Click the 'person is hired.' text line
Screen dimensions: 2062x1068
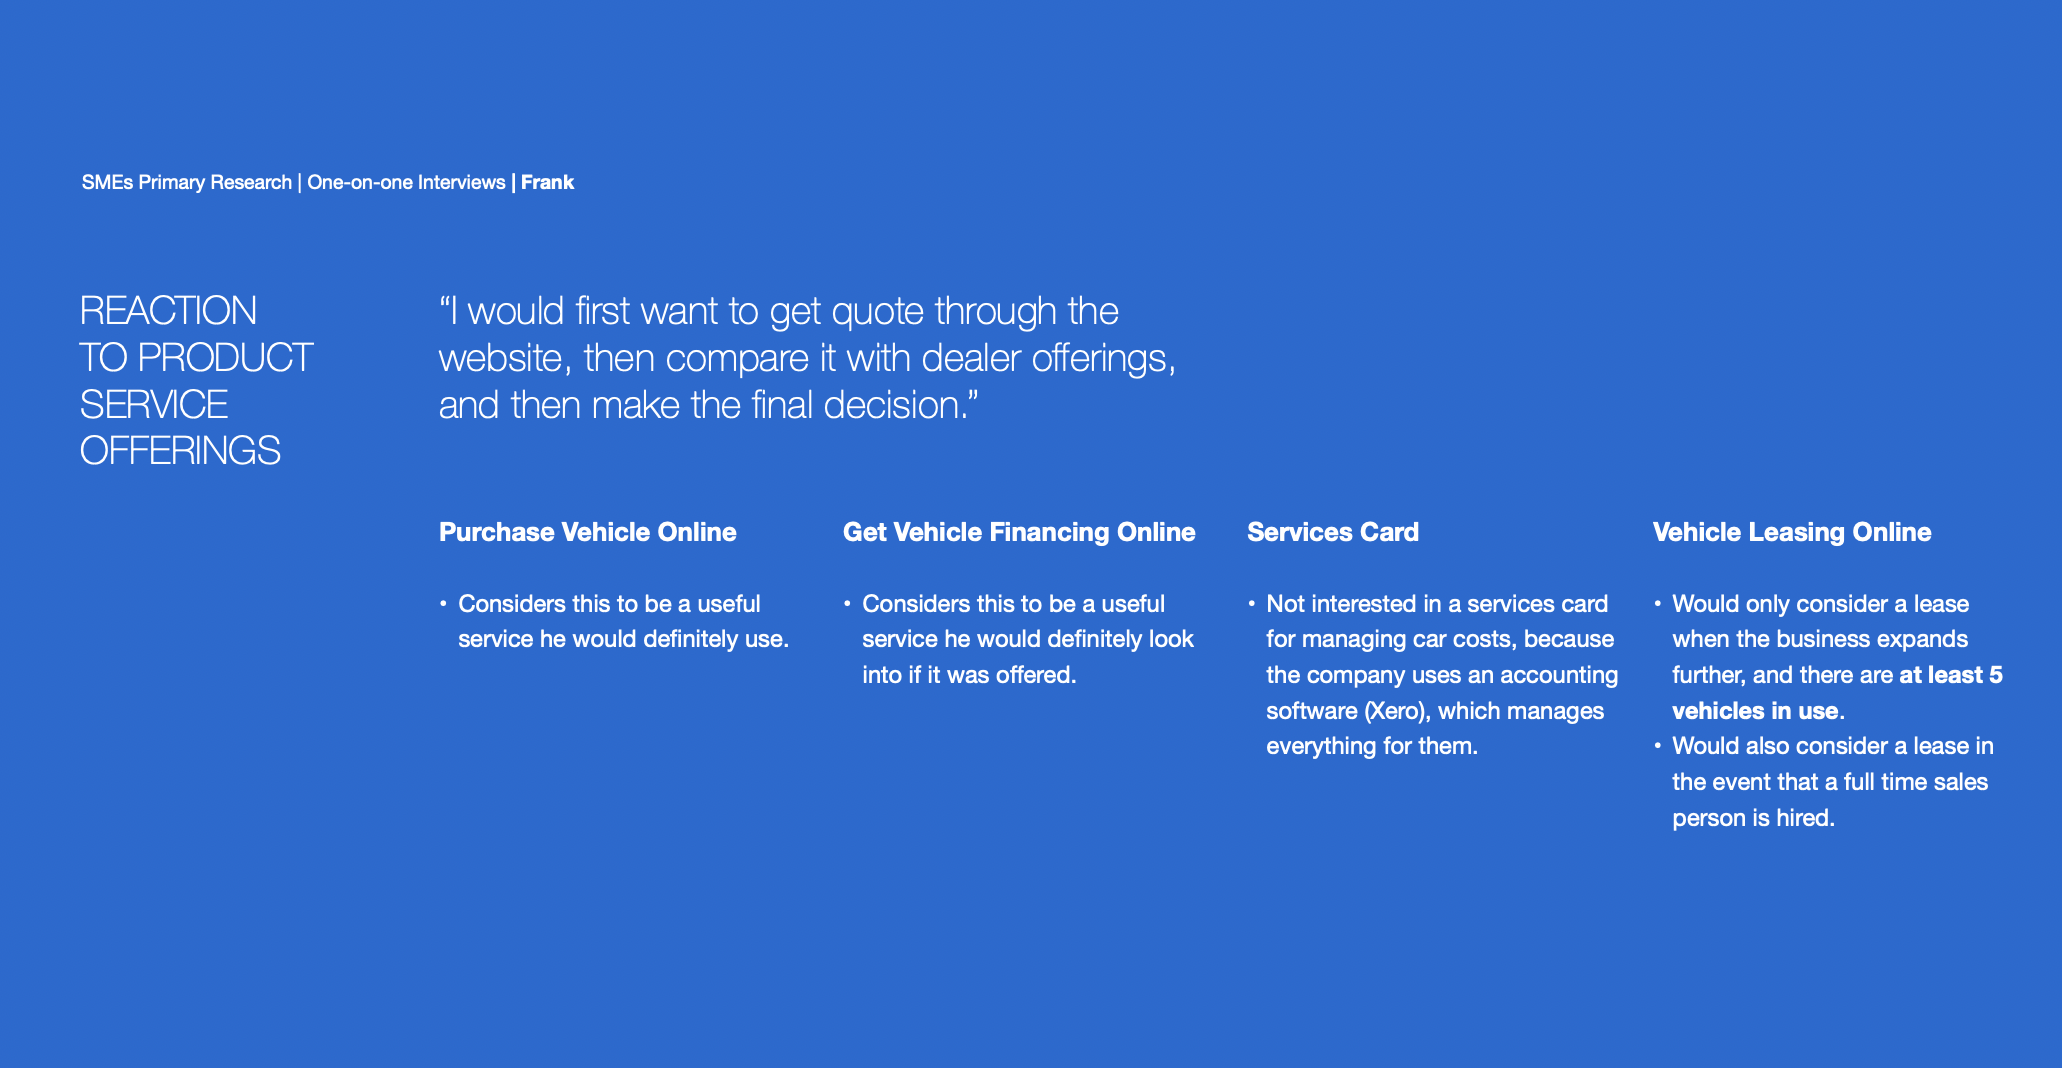[x=1754, y=818]
